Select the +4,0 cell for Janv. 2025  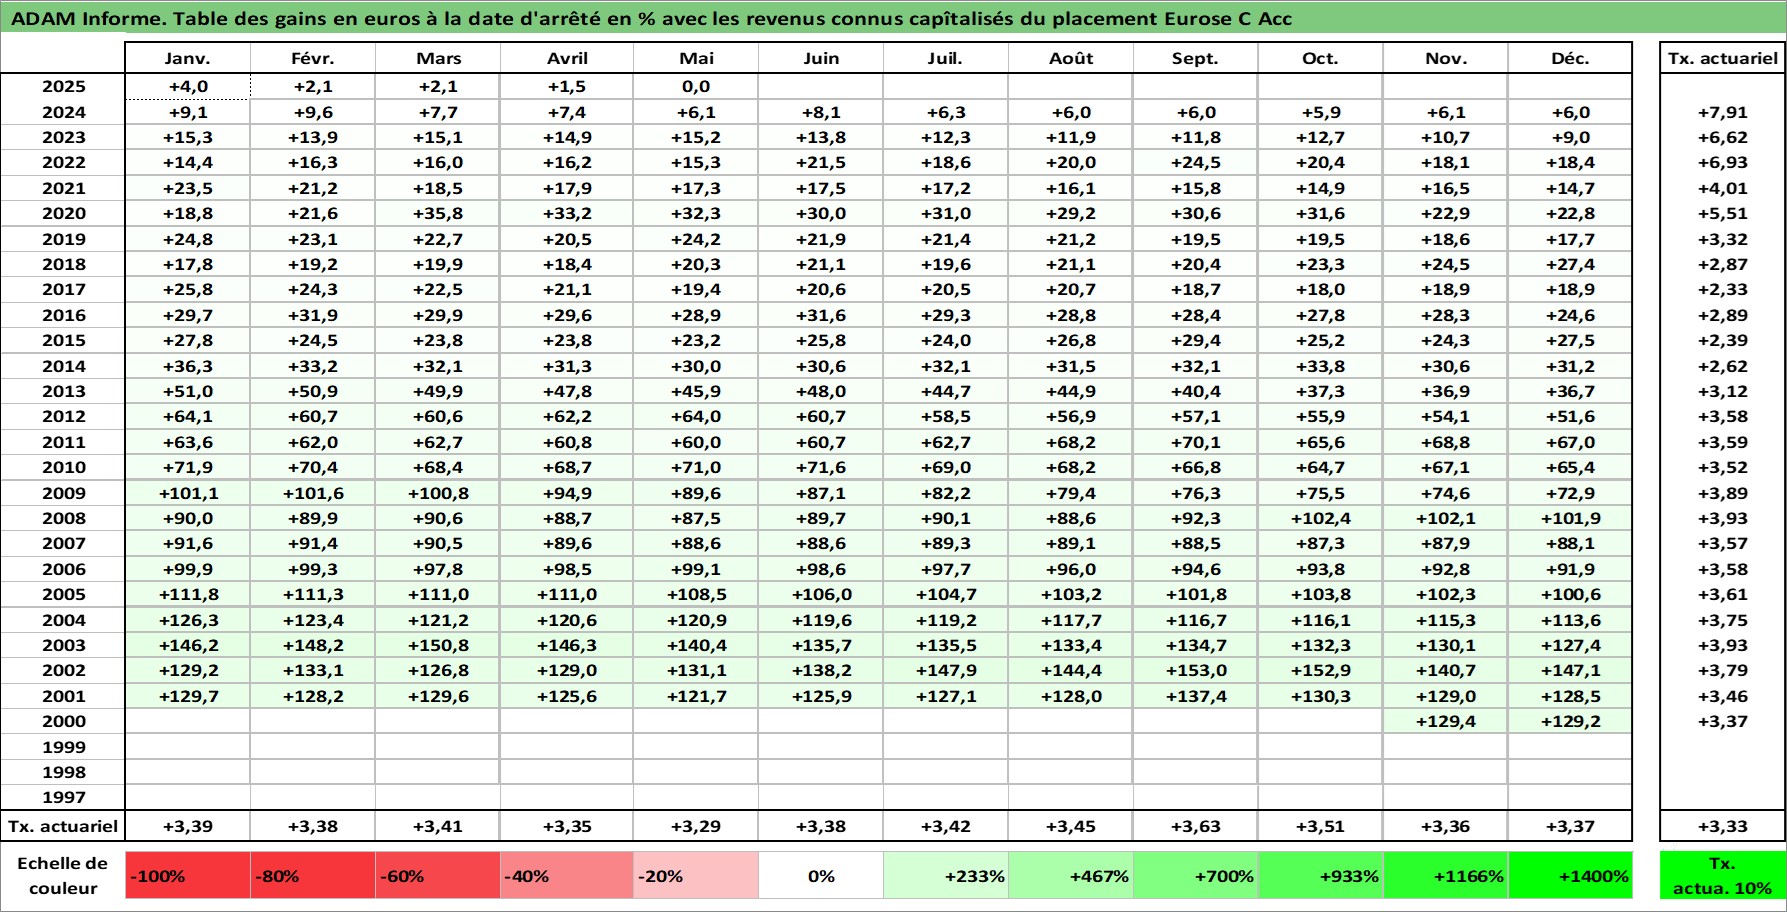coord(188,87)
